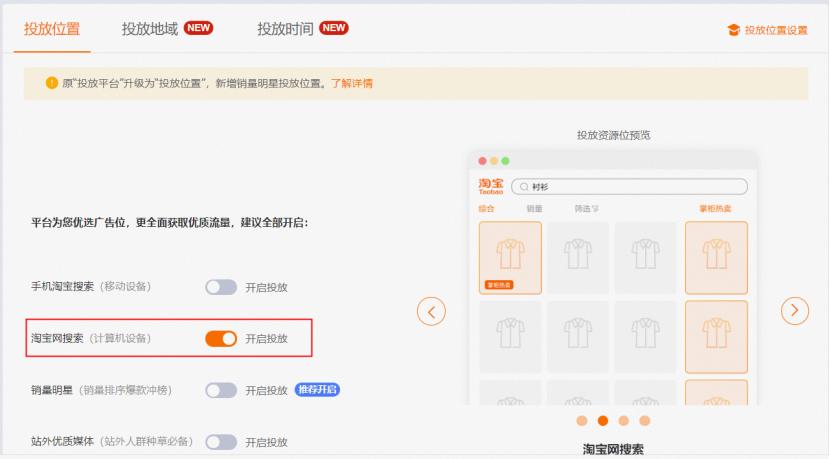Click the red dot in the preview window
830x459 pixels.
tap(482, 161)
